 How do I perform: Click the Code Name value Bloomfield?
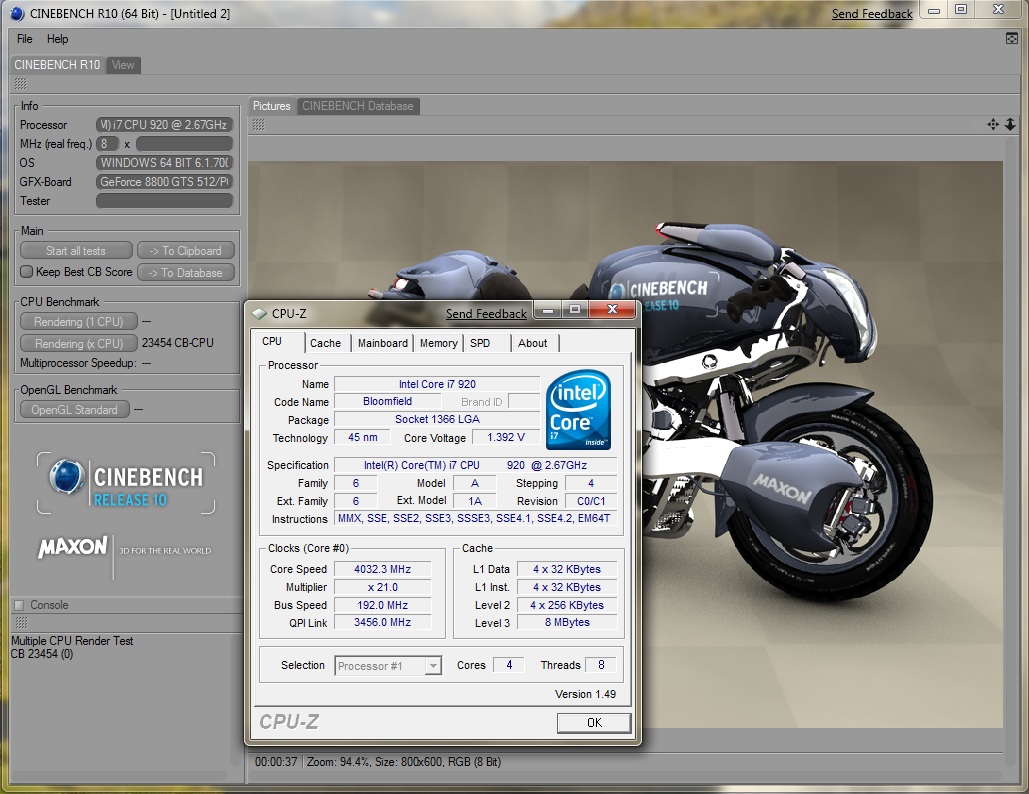pyautogui.click(x=387, y=401)
